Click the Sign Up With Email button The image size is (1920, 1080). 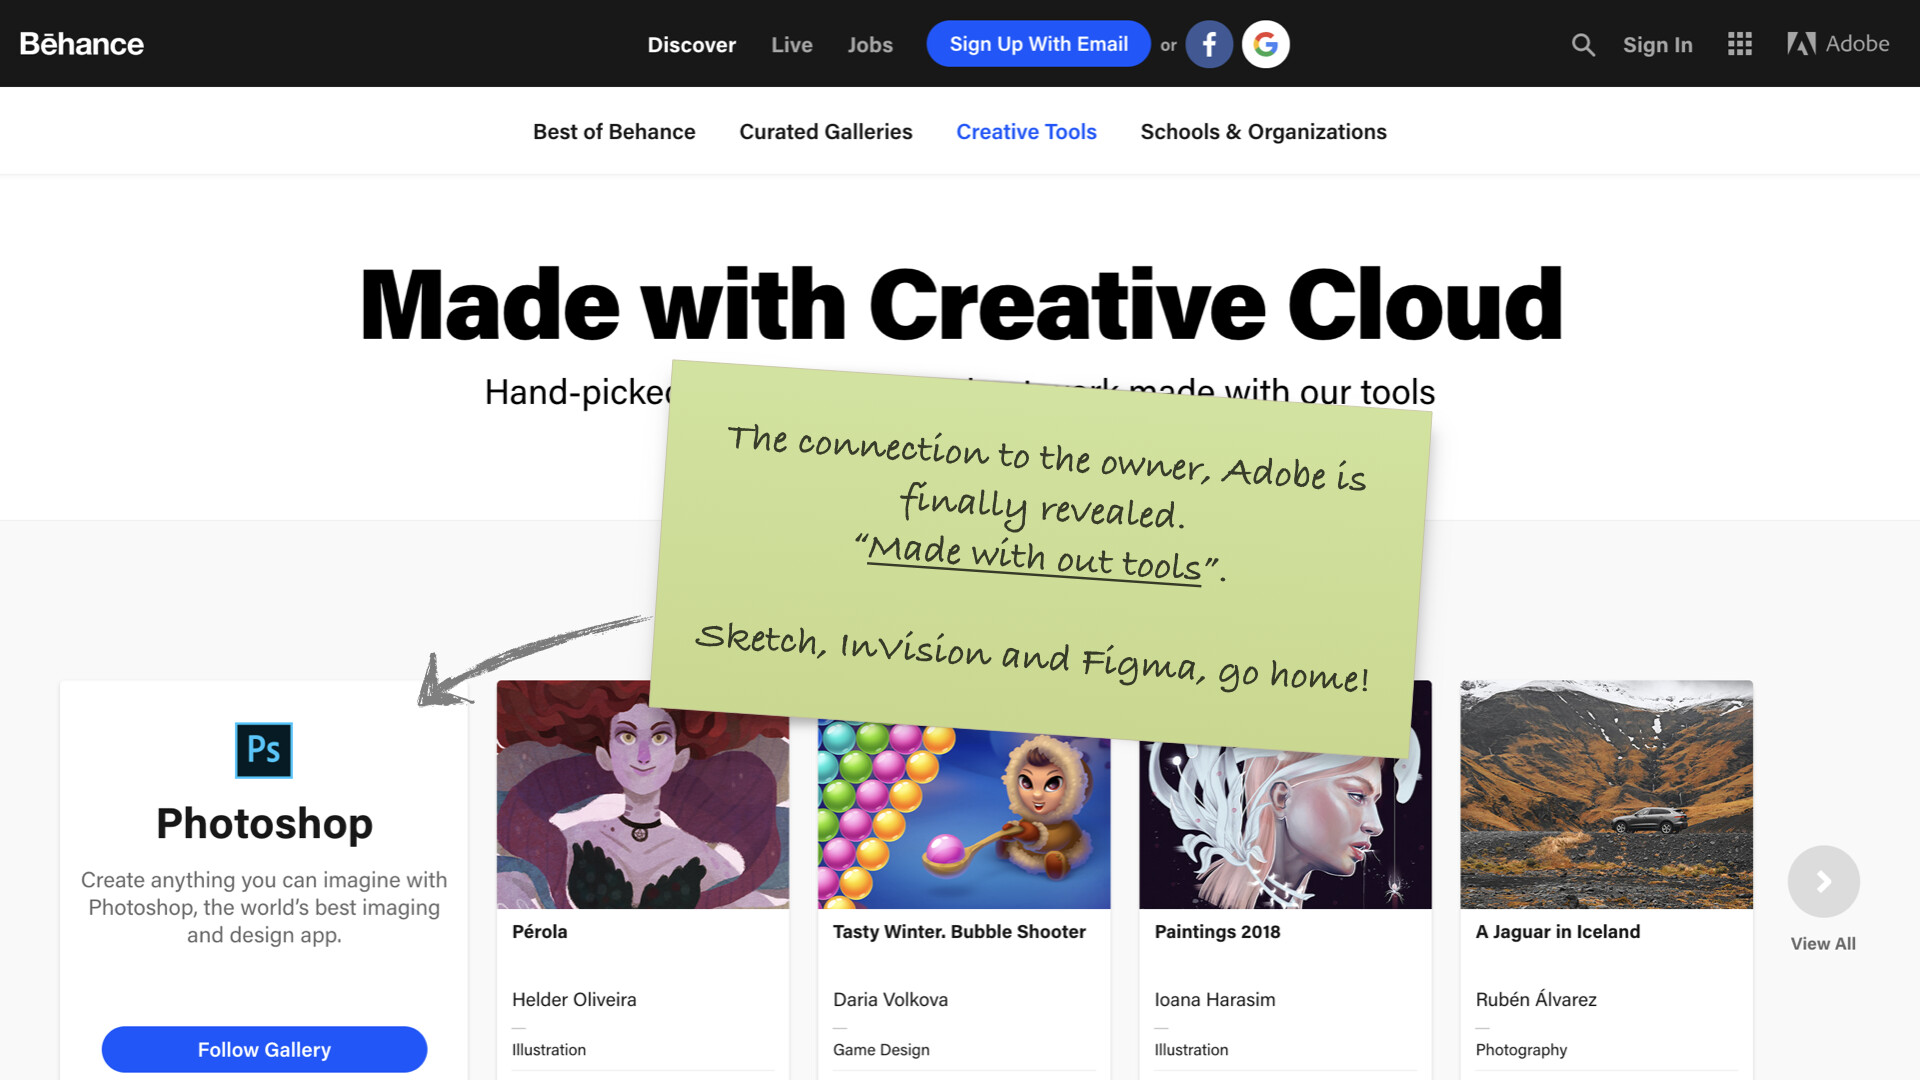coord(1039,44)
